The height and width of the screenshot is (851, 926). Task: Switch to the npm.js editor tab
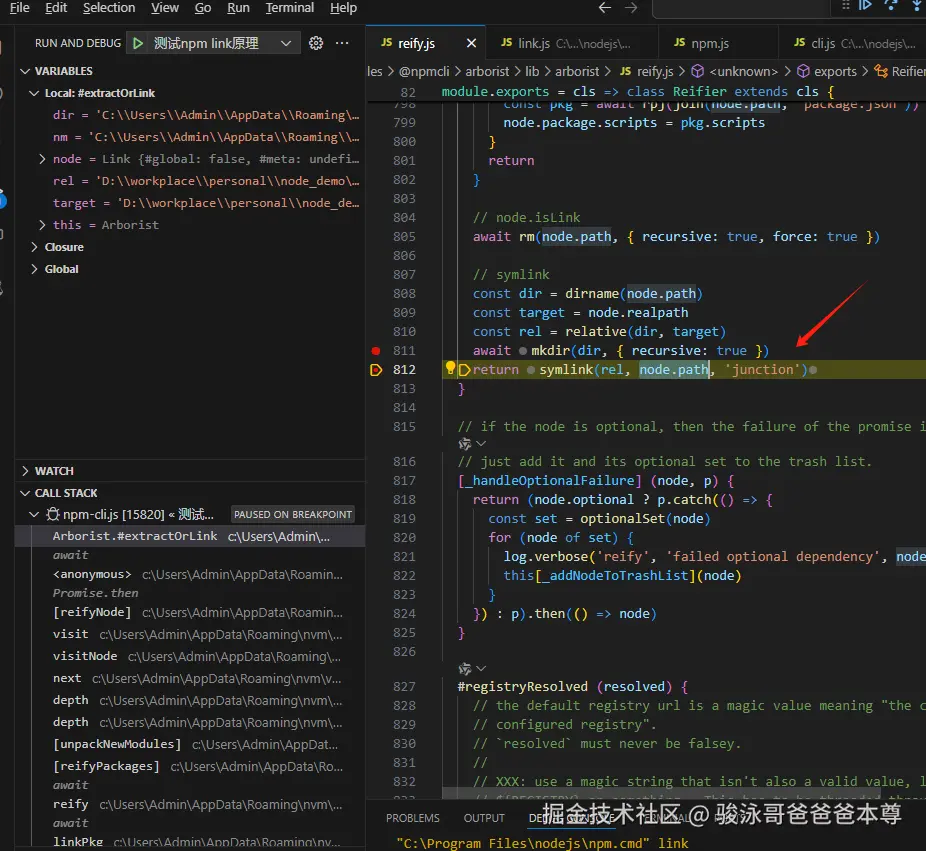pos(701,44)
